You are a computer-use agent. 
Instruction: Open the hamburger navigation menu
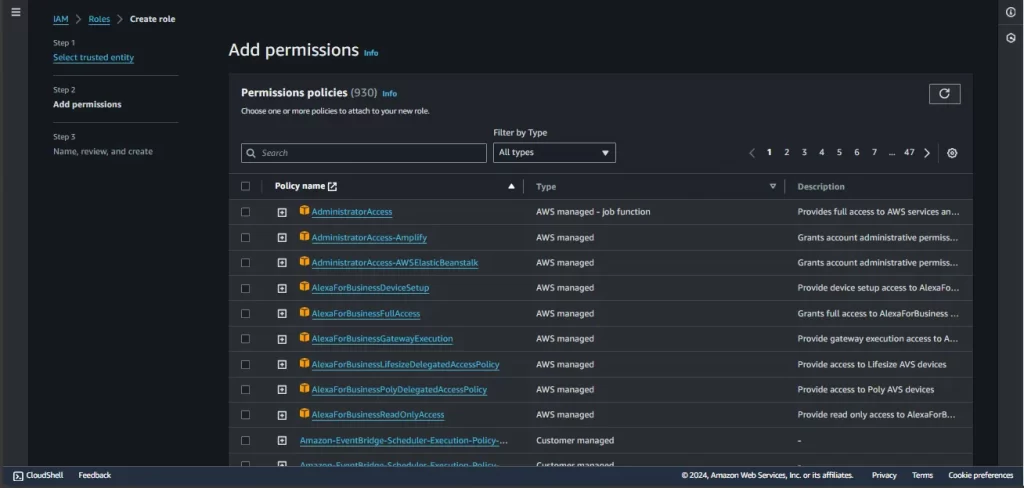[15, 12]
